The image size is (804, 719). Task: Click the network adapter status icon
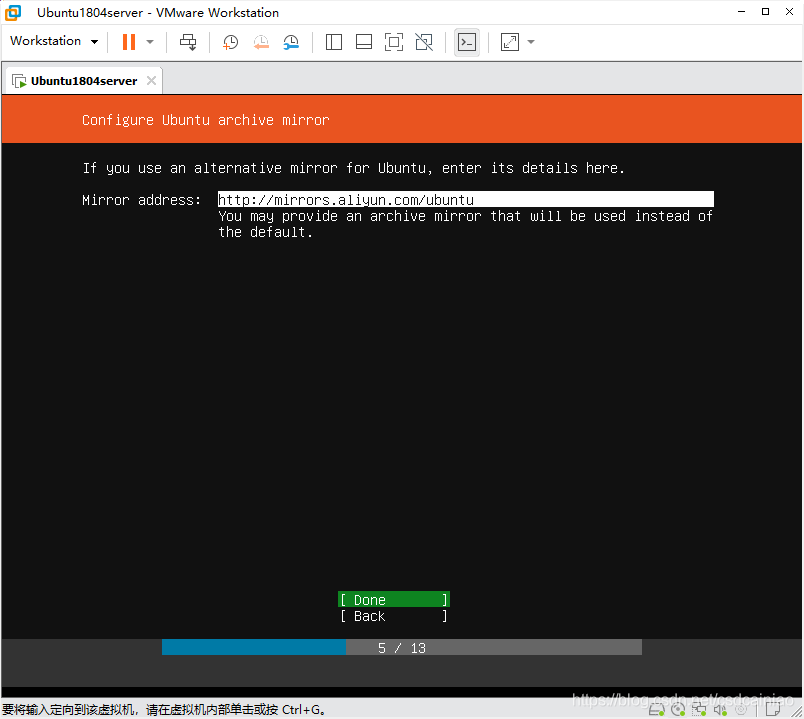point(699,710)
